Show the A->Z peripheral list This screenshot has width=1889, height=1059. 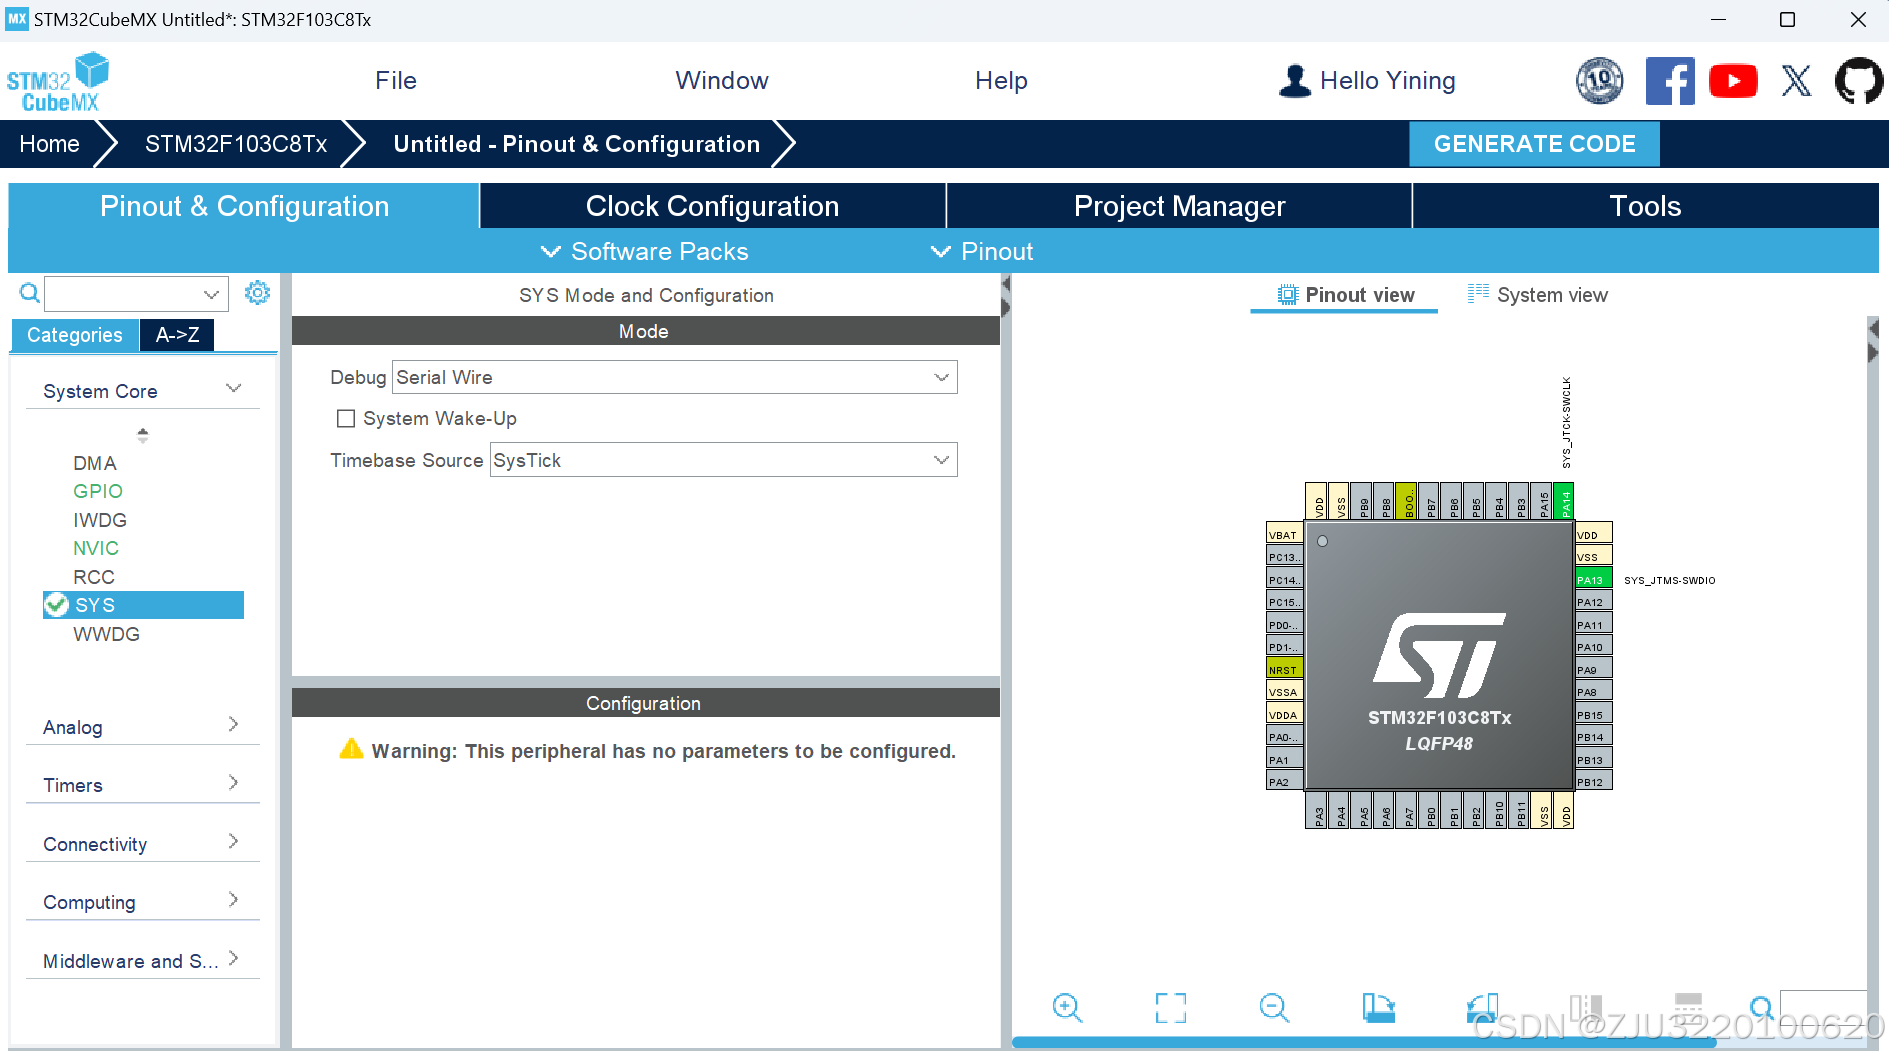point(177,335)
